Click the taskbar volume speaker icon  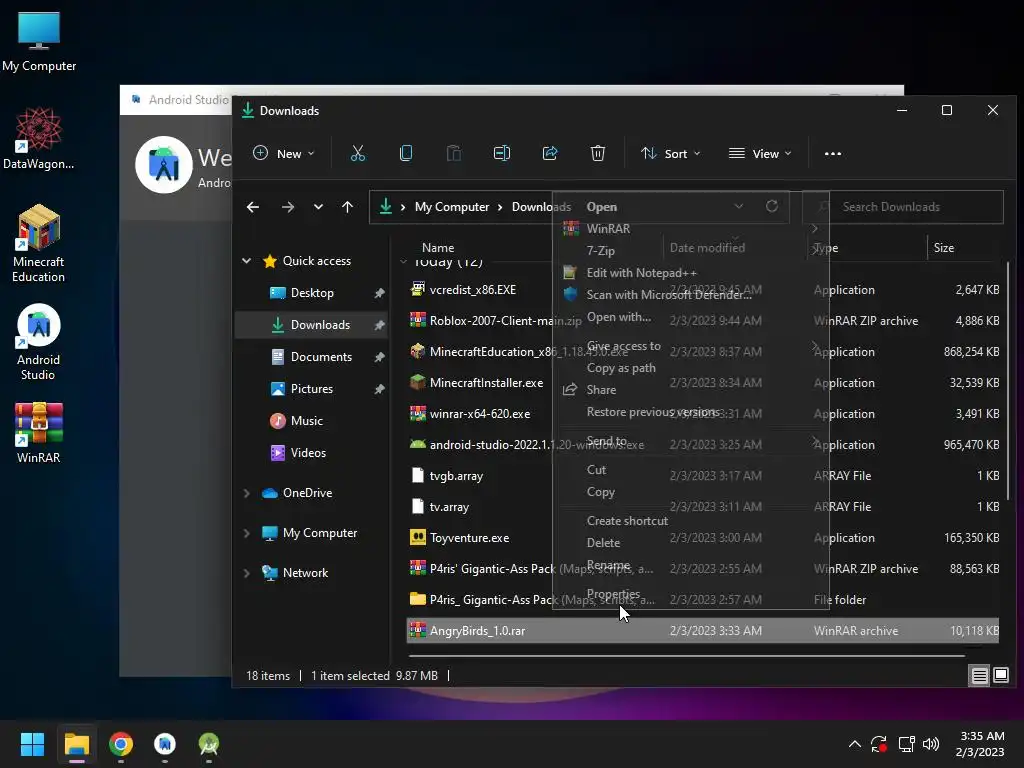(931, 744)
